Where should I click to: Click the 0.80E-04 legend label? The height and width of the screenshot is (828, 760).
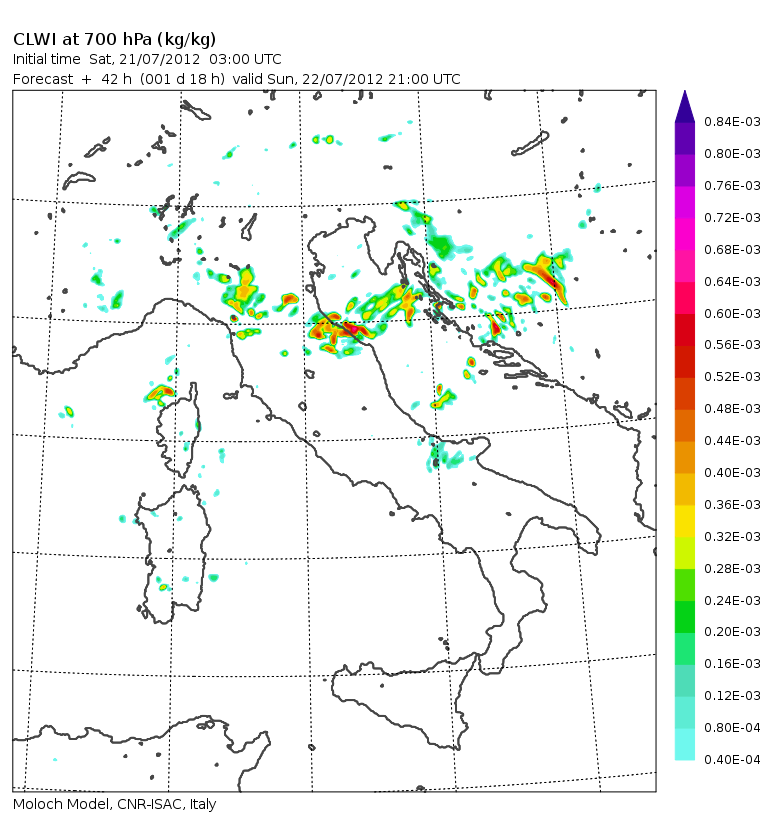tap(732, 728)
